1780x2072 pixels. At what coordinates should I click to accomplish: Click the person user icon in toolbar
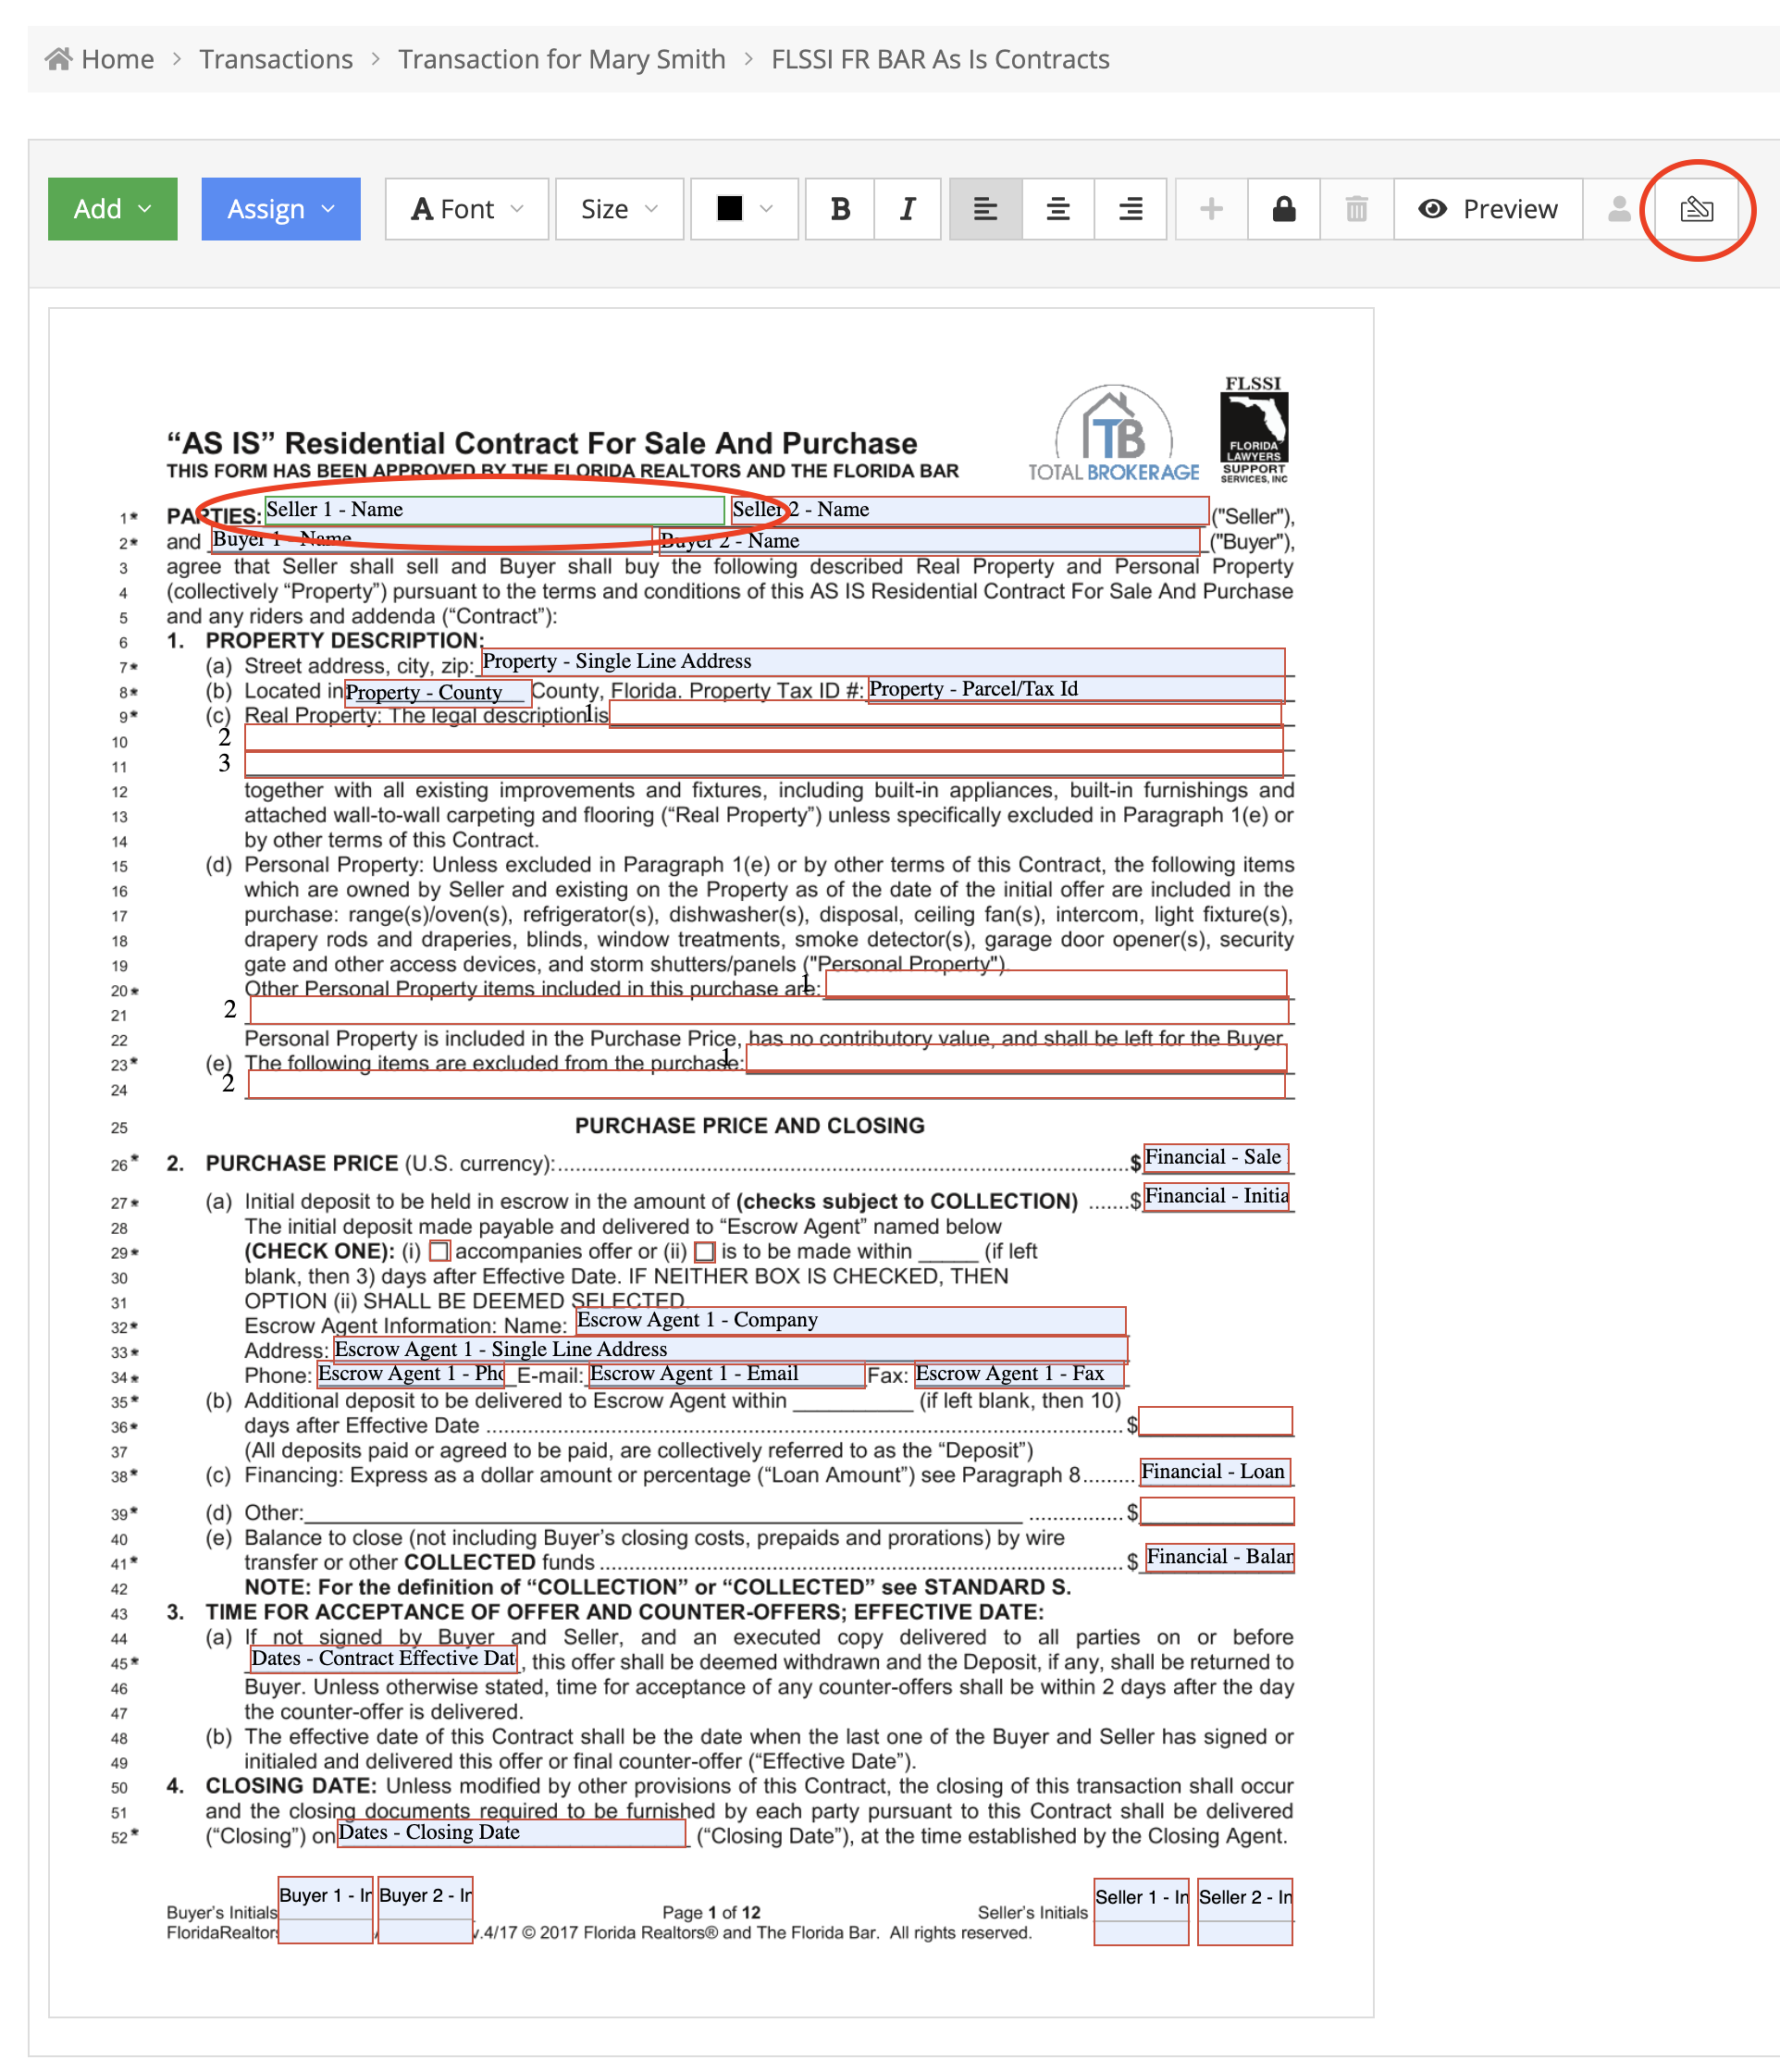click(1618, 209)
